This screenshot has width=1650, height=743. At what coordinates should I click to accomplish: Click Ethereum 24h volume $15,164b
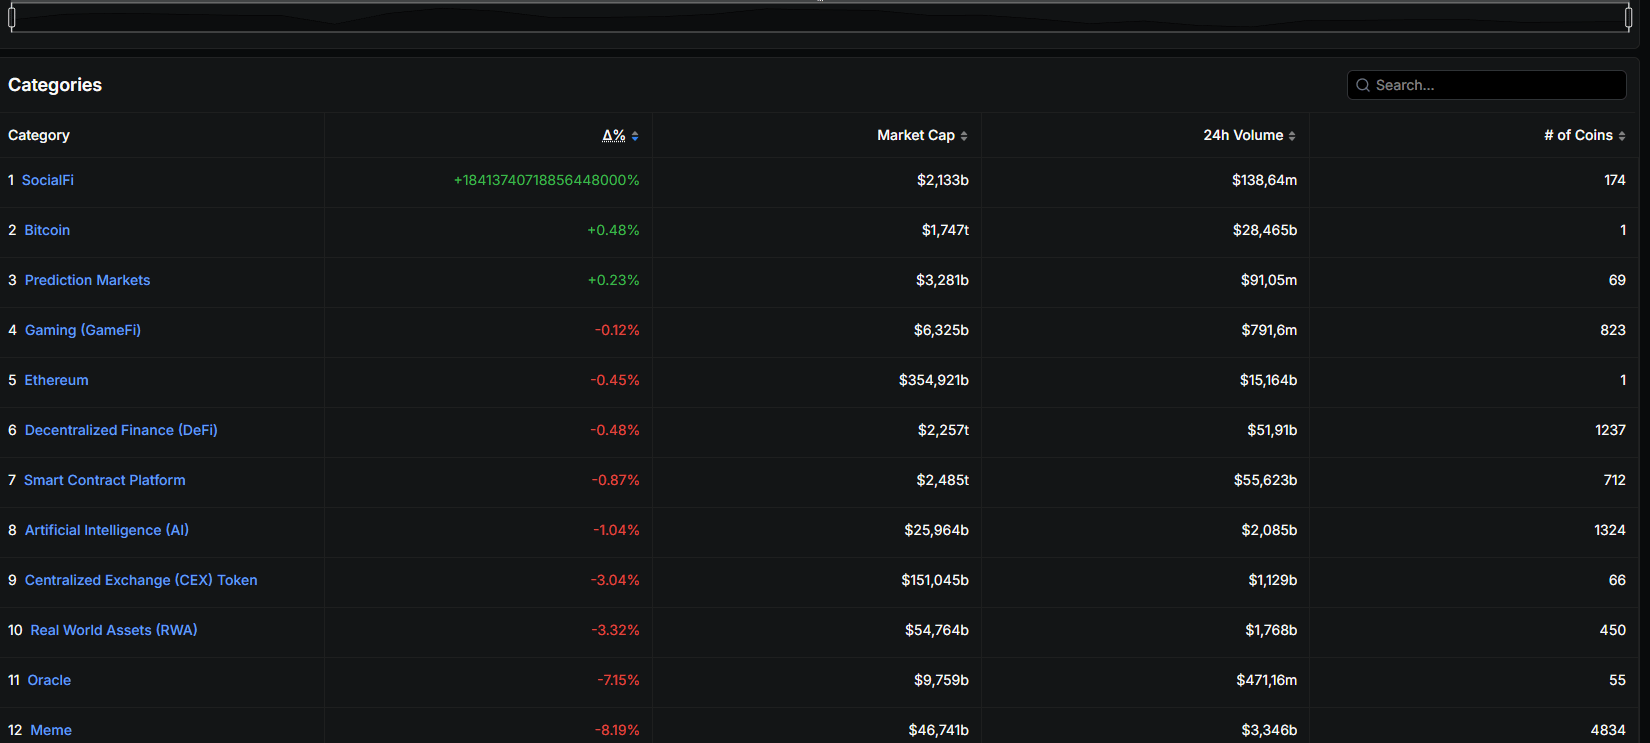coord(1269,380)
